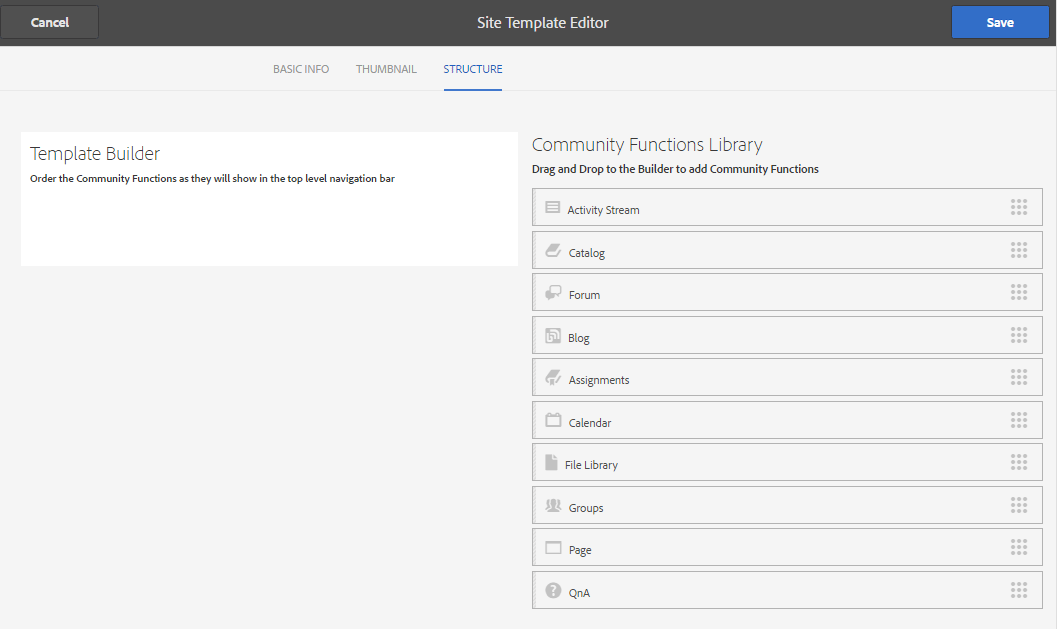Screen dimensions: 1057x629
Task: Select the Structure tab
Action: click(473, 69)
